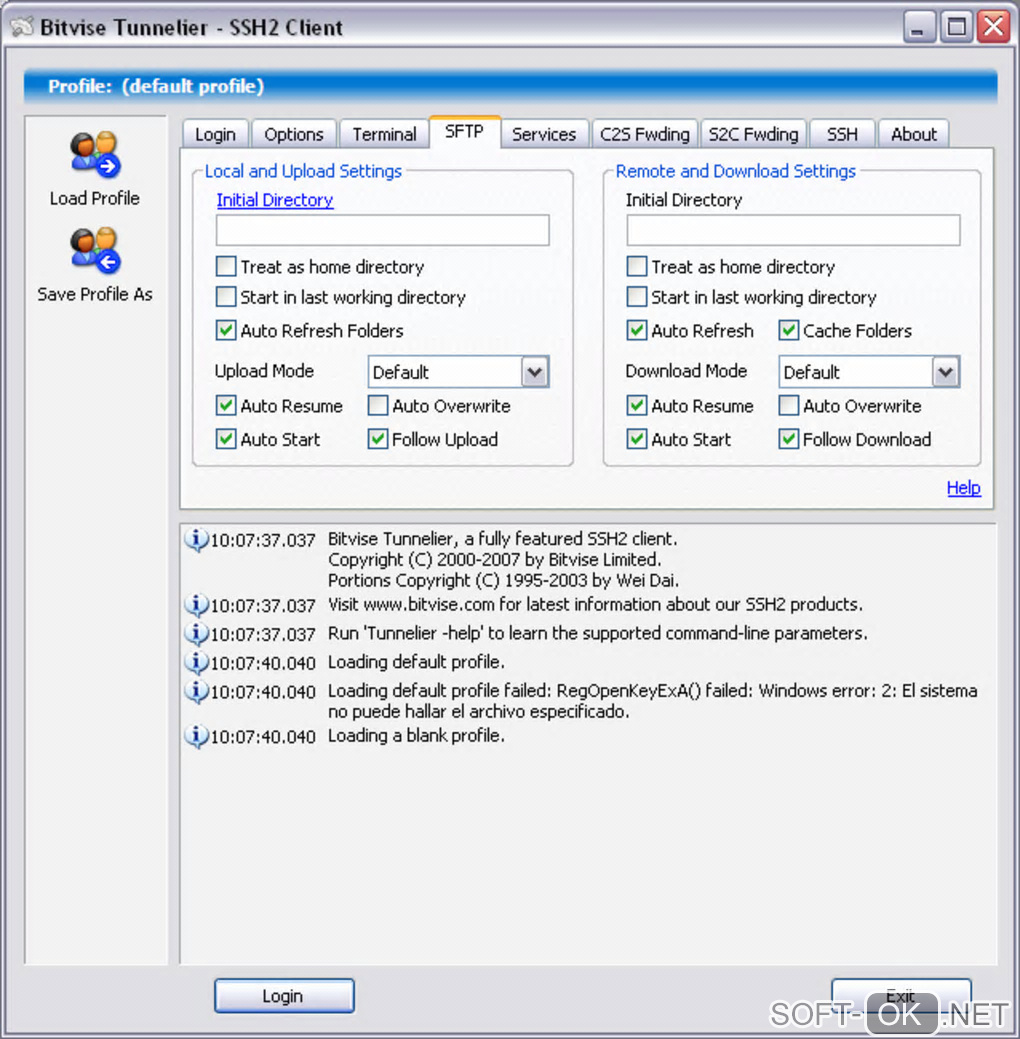Select log line 'Visit www.bitvise.com for latest information'
1020x1039 pixels.
tap(595, 604)
